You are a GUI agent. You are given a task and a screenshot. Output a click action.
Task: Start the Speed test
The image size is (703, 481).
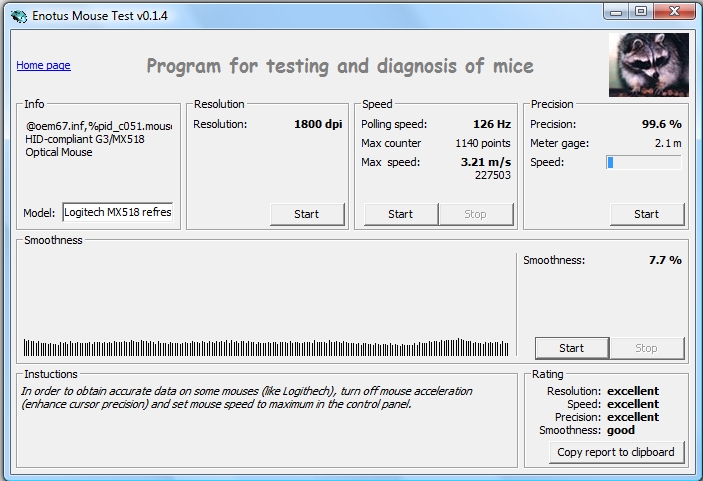click(401, 214)
